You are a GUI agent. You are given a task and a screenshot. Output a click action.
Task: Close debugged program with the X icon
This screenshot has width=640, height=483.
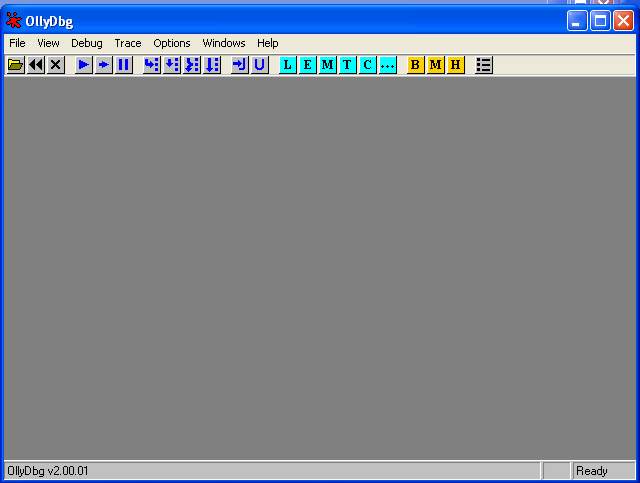coord(56,65)
